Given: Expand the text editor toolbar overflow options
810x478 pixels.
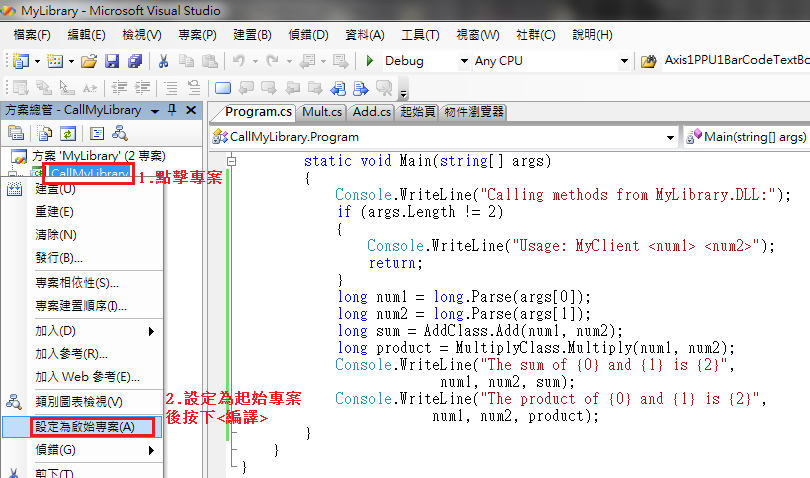Looking at the screenshot, I should (403, 93).
